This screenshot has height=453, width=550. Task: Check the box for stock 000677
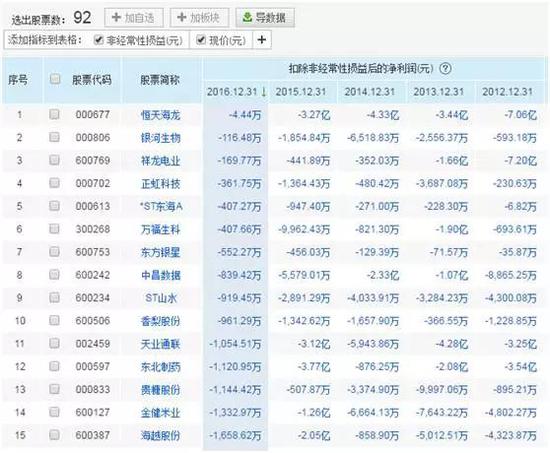[54, 114]
